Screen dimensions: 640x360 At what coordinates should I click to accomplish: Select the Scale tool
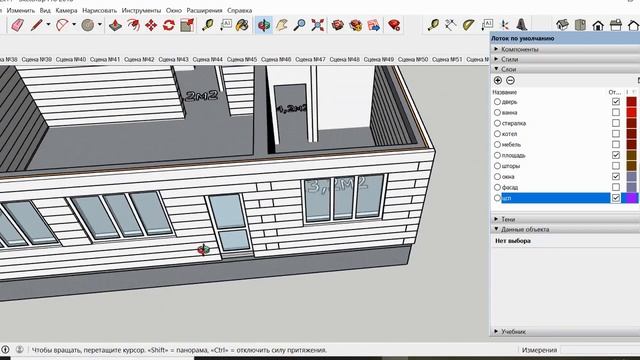point(187,25)
